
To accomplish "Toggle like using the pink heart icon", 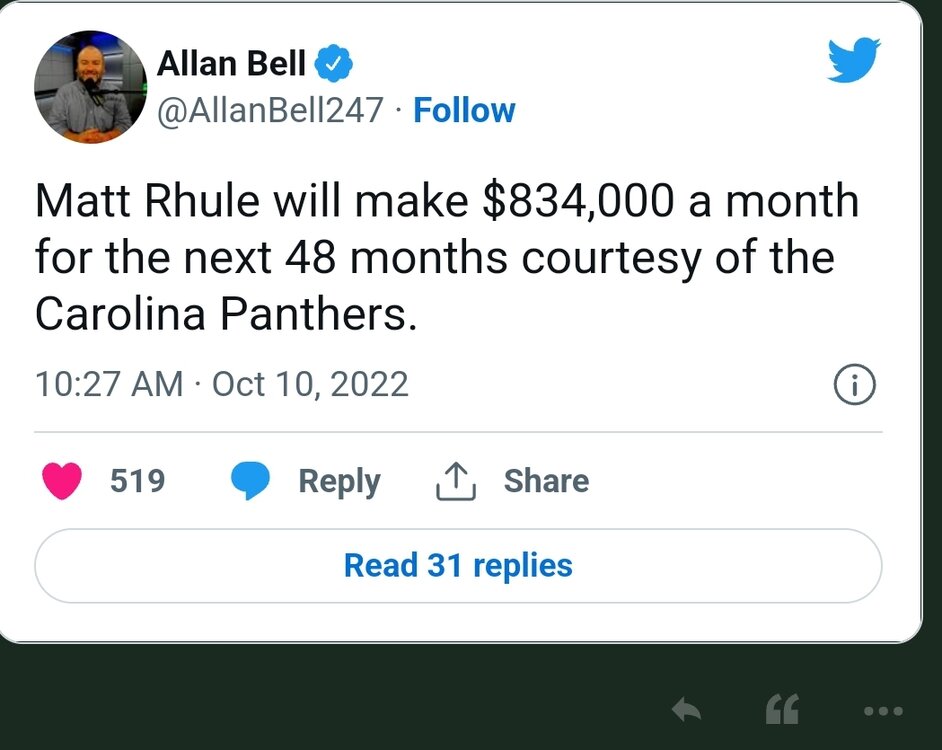I will [x=64, y=480].
